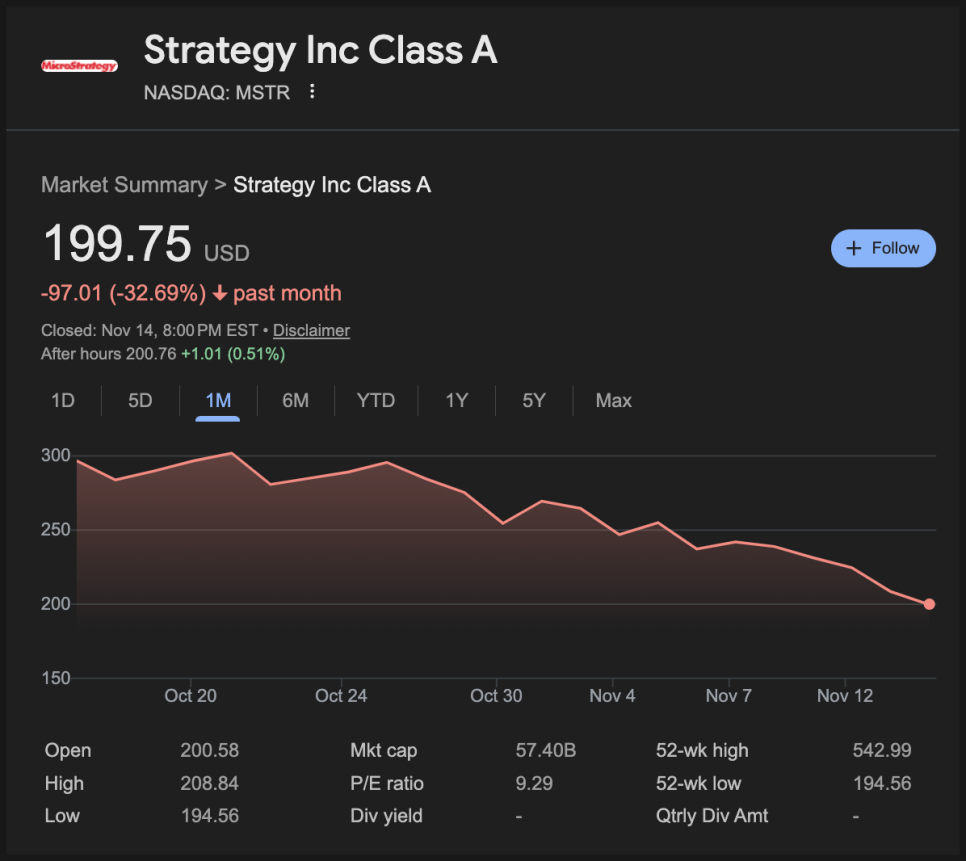The height and width of the screenshot is (861, 966).
Task: Click the Oct 20 date label
Action: pos(190,696)
